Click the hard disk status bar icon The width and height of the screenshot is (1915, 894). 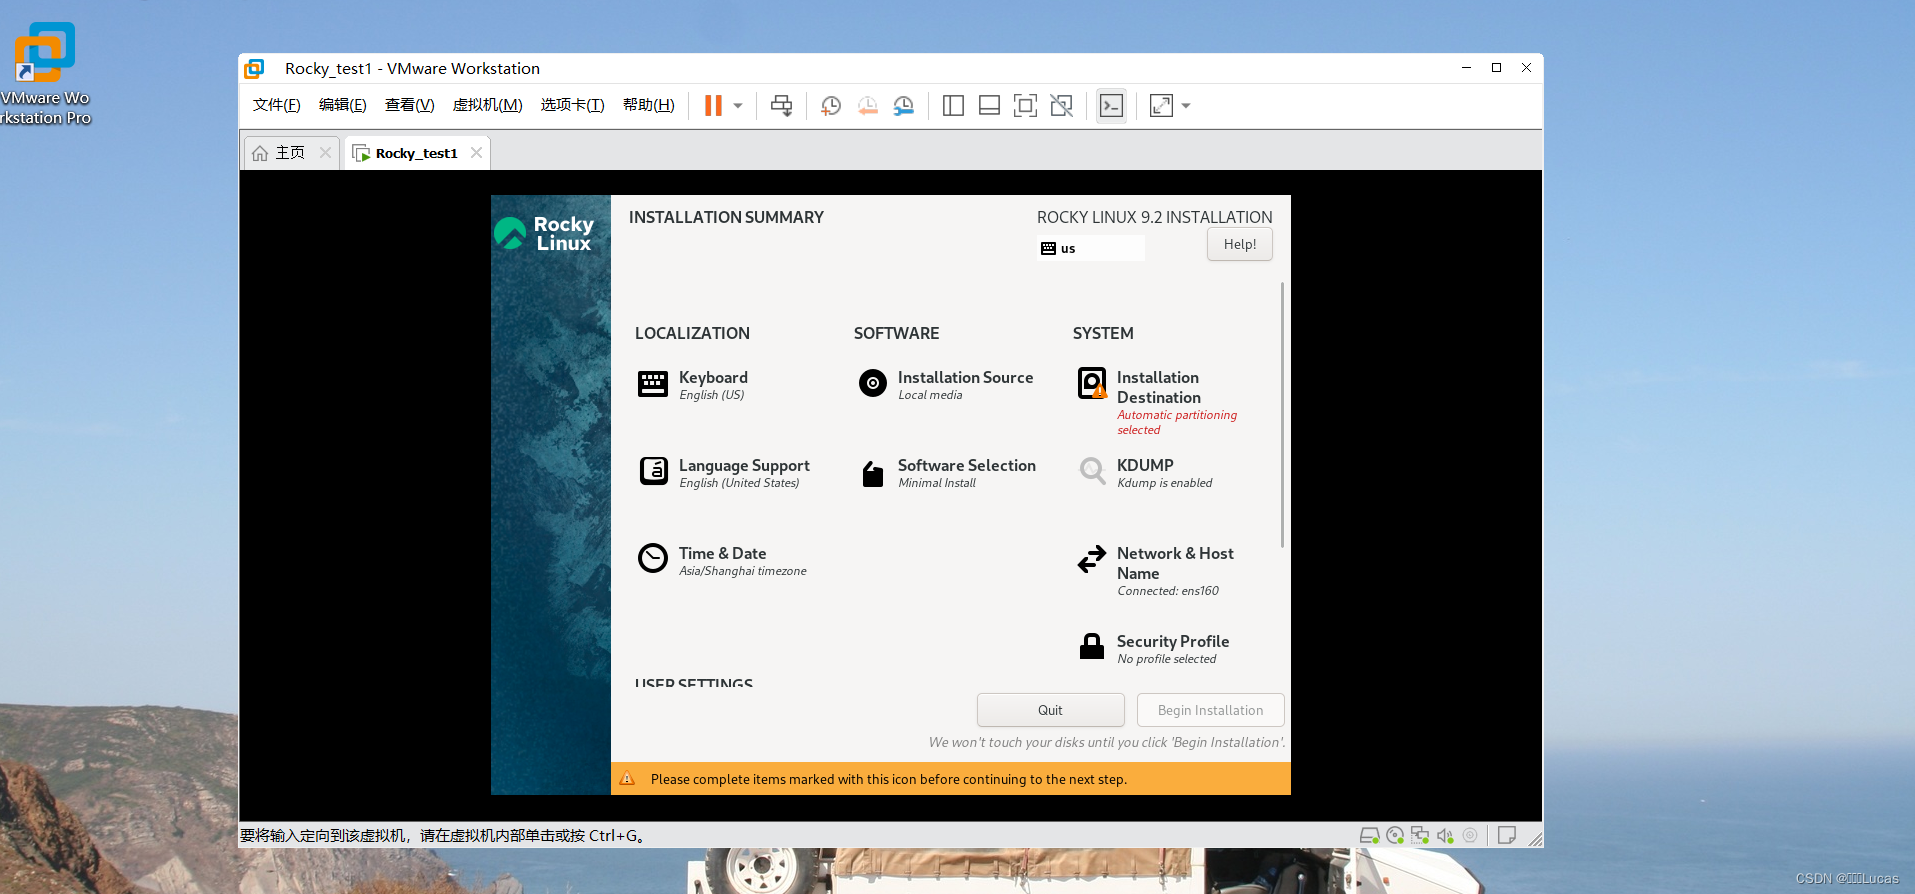[1370, 835]
